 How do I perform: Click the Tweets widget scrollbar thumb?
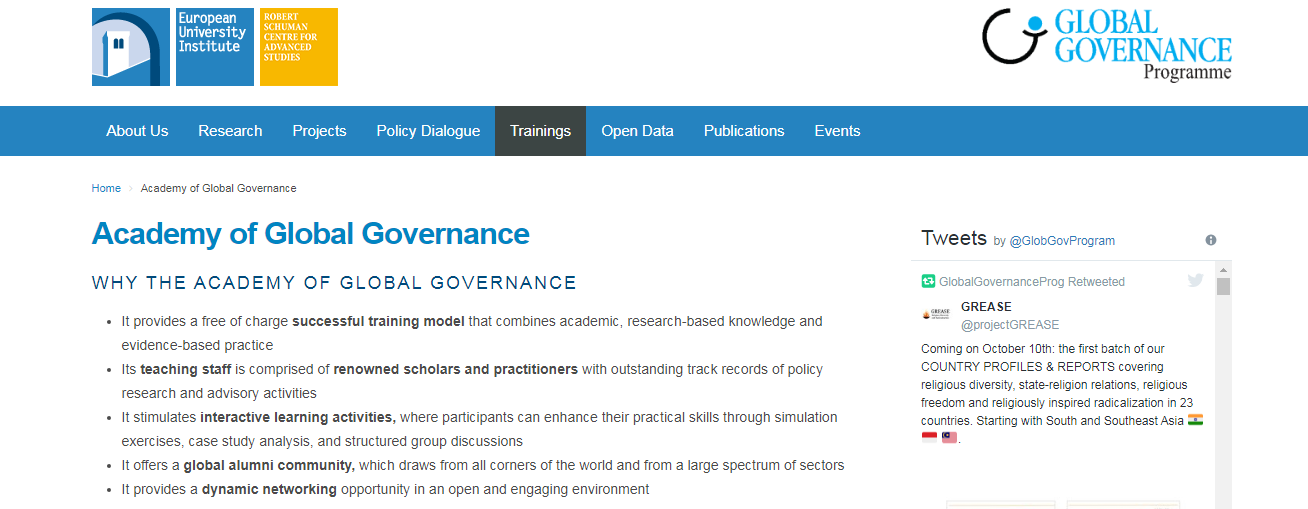coord(1223,287)
